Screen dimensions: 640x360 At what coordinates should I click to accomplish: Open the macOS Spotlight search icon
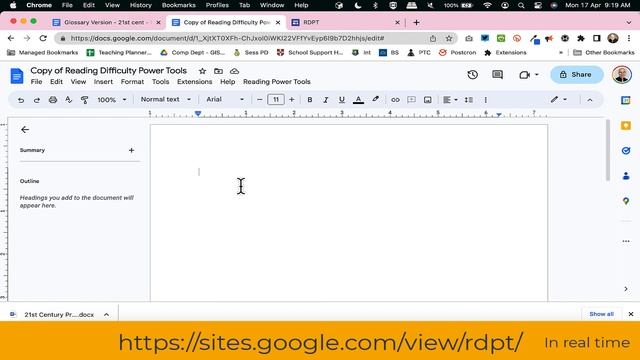[521, 5]
